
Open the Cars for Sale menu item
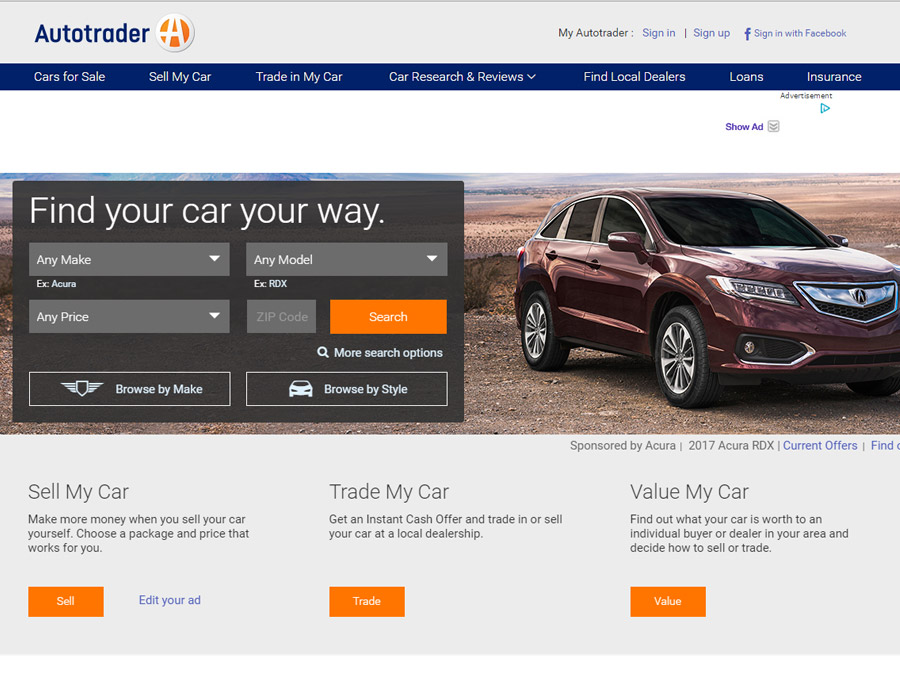(69, 77)
